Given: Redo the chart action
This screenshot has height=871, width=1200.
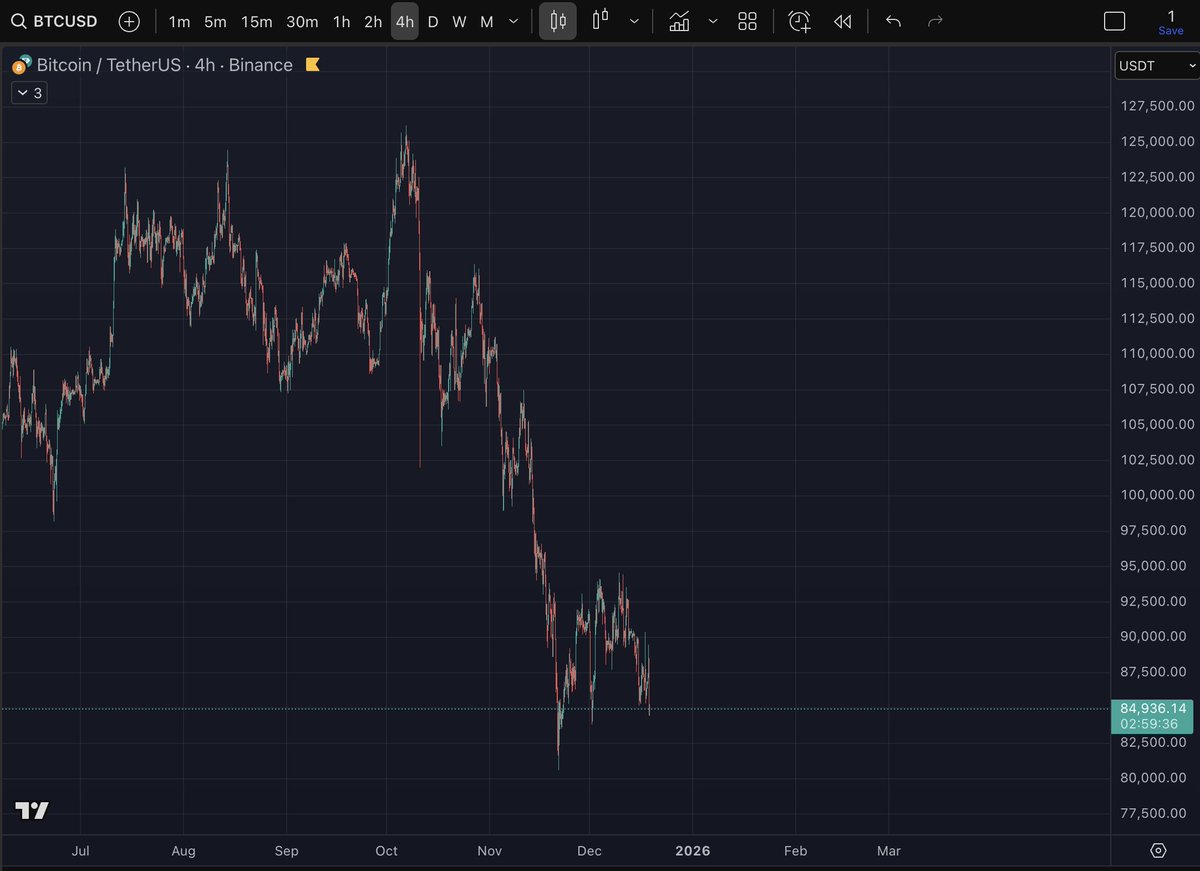Looking at the screenshot, I should point(935,21).
